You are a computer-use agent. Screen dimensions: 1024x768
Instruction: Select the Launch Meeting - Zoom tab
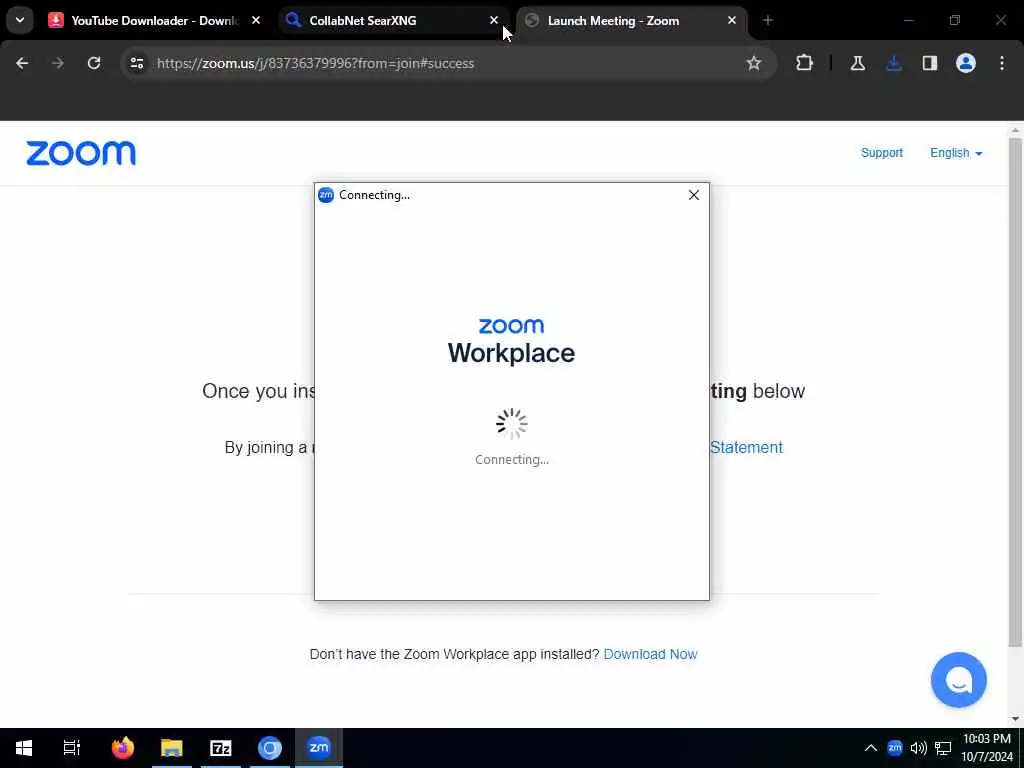(x=632, y=21)
